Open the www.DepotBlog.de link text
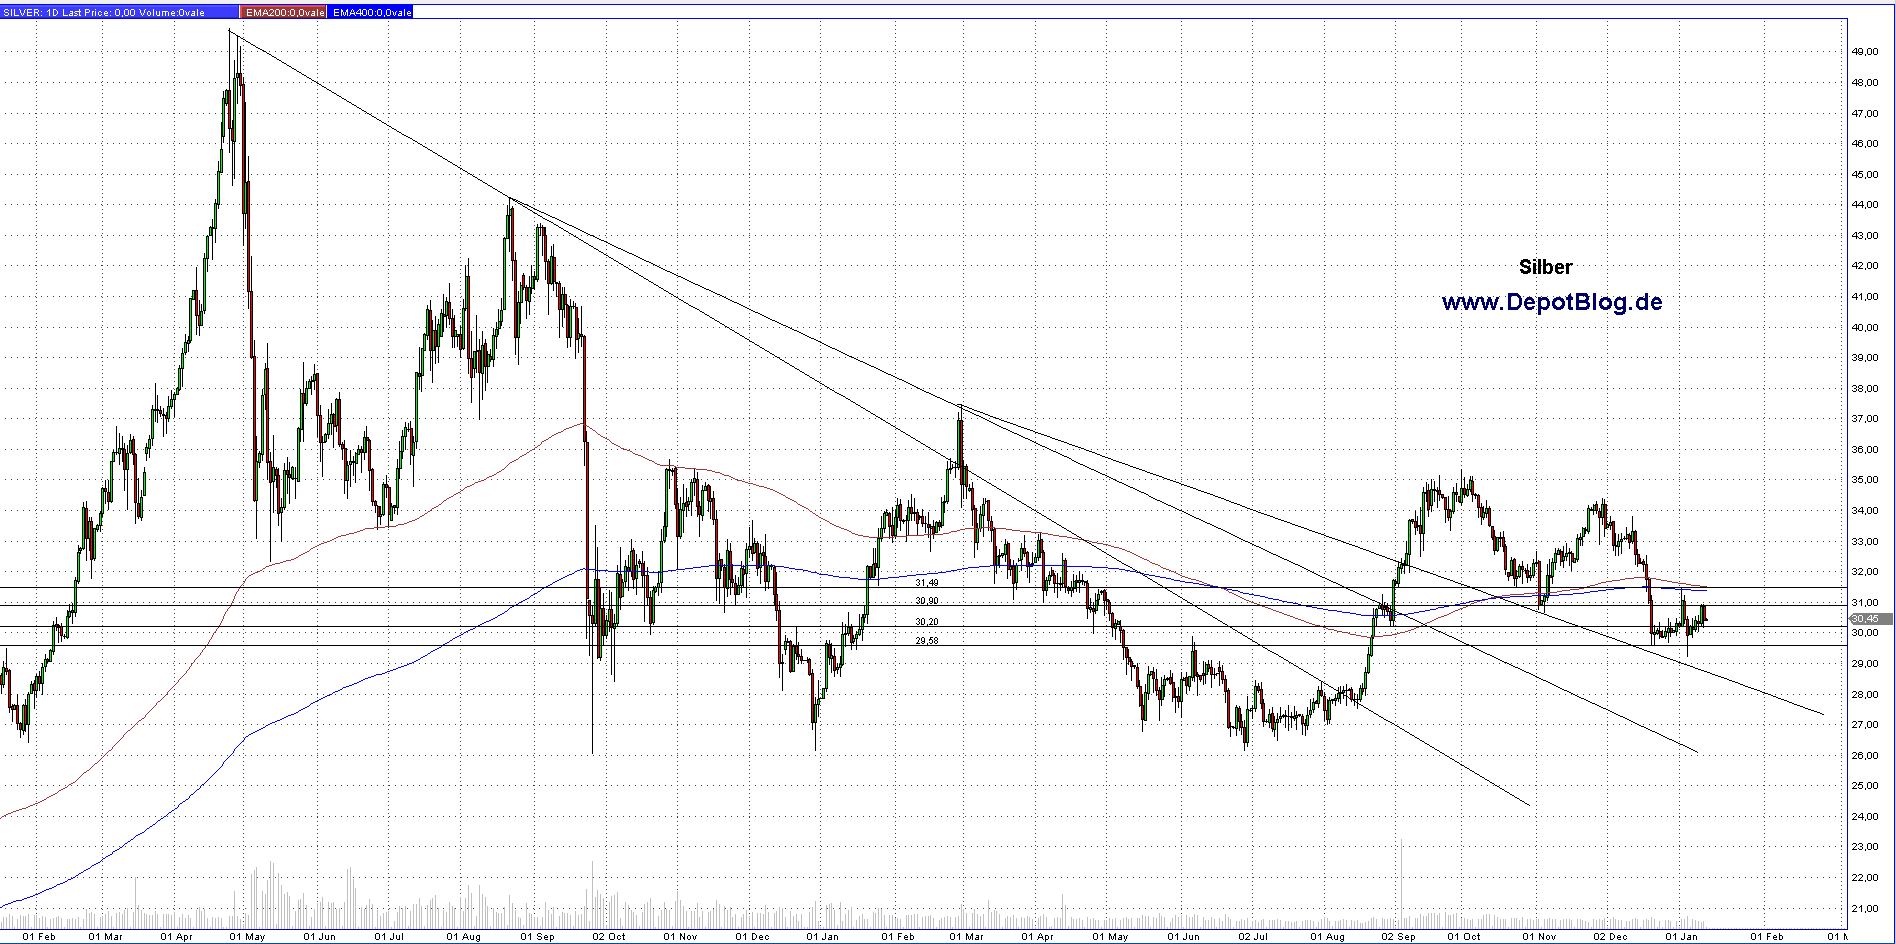 [x=1551, y=302]
